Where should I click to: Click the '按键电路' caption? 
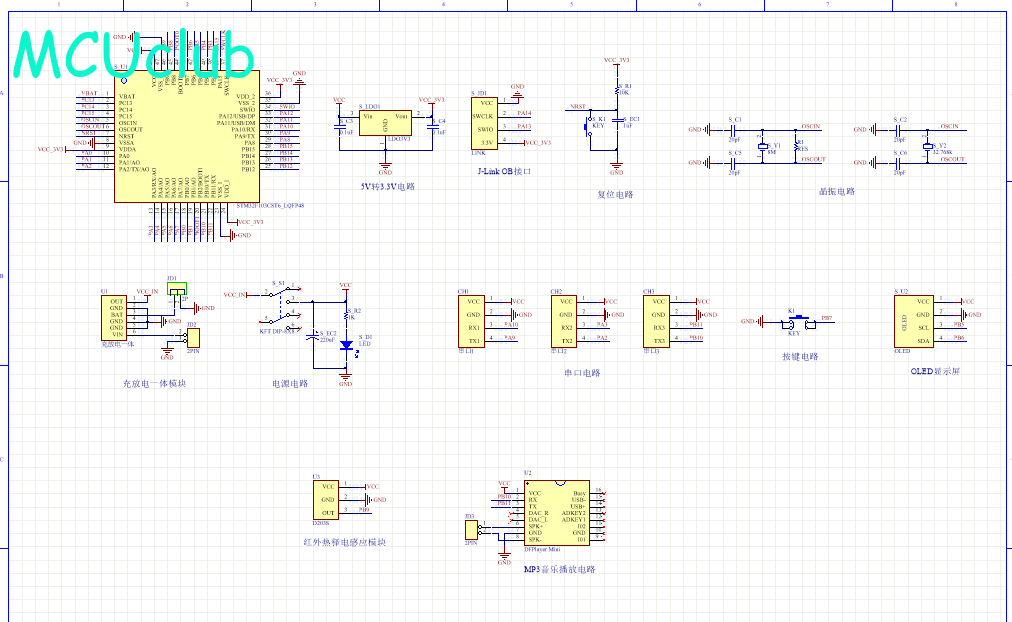[800, 357]
